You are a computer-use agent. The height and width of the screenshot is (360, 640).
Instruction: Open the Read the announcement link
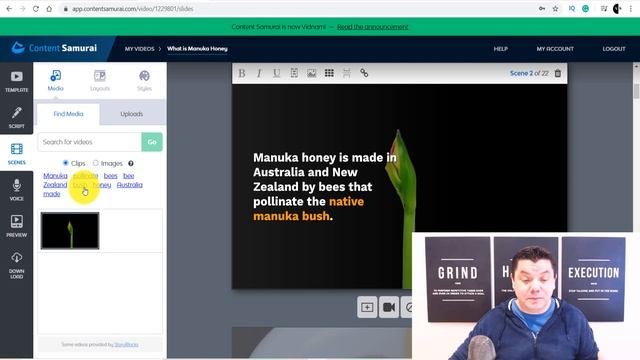tap(372, 27)
